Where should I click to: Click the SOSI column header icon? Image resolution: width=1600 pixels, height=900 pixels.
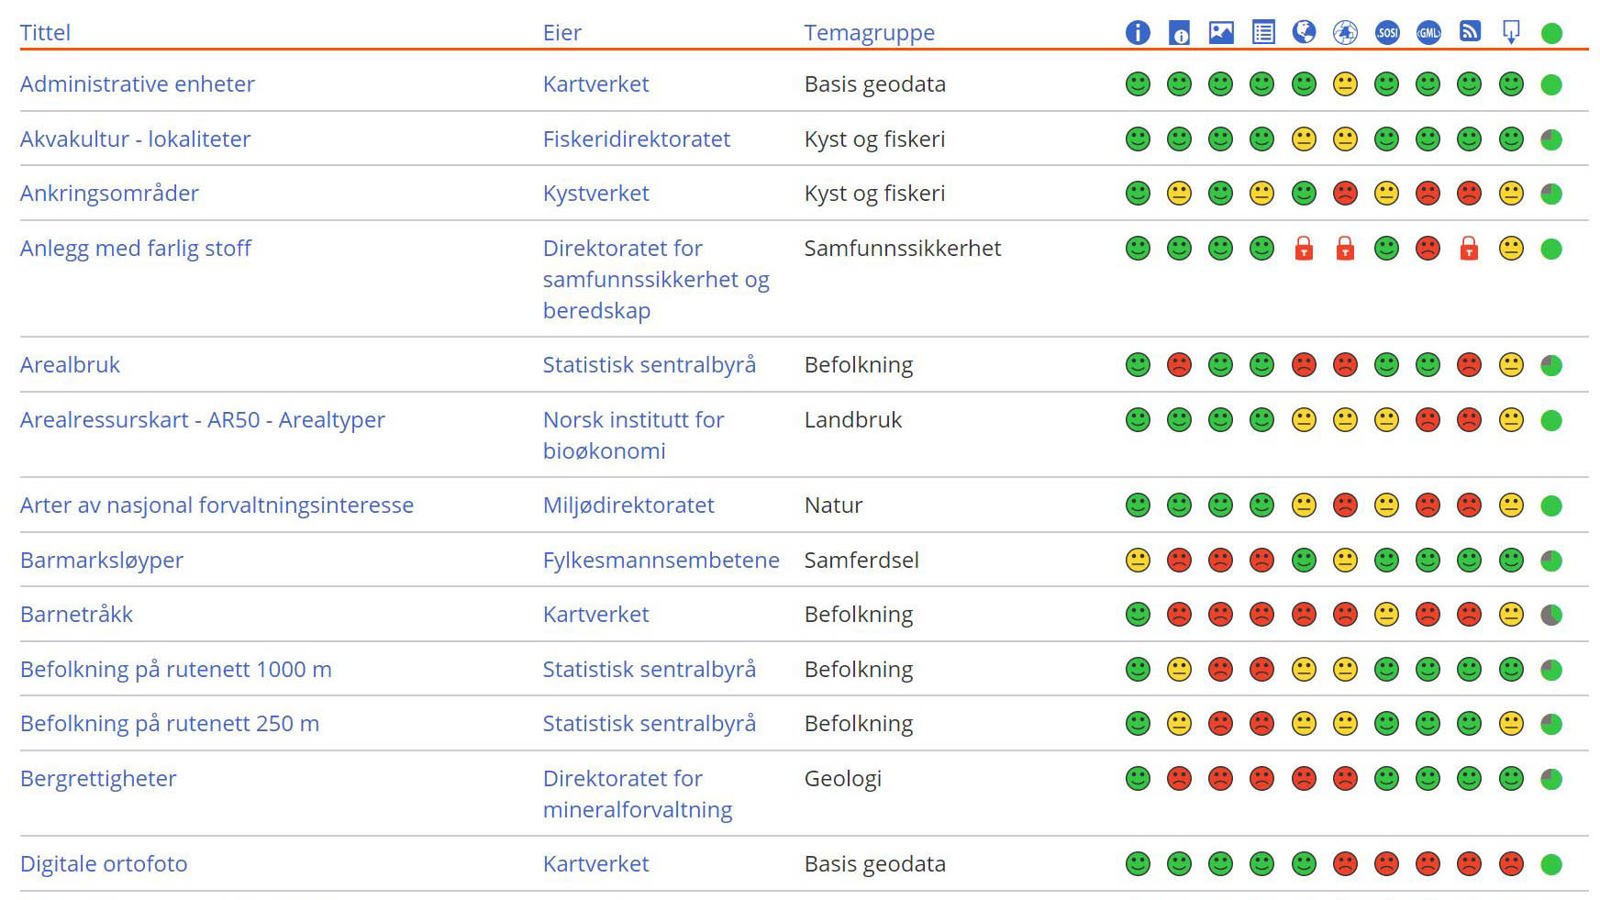click(x=1387, y=33)
